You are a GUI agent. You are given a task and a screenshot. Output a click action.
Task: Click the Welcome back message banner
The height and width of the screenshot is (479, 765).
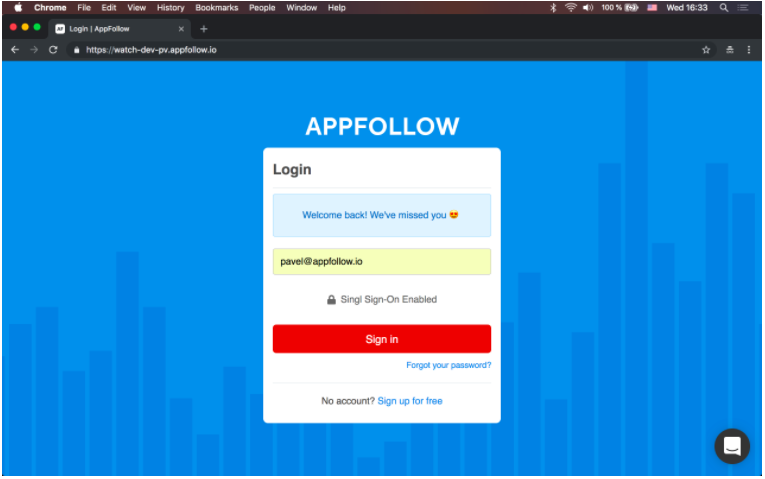pos(382,215)
